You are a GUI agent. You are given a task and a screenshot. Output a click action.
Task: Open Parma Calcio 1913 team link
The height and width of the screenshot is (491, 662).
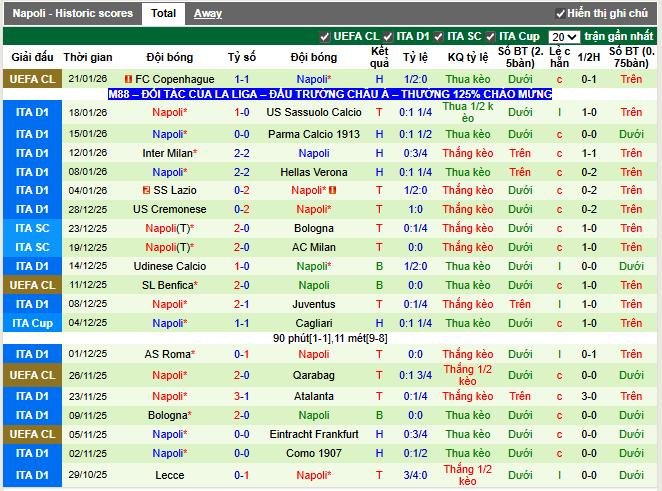(314, 134)
